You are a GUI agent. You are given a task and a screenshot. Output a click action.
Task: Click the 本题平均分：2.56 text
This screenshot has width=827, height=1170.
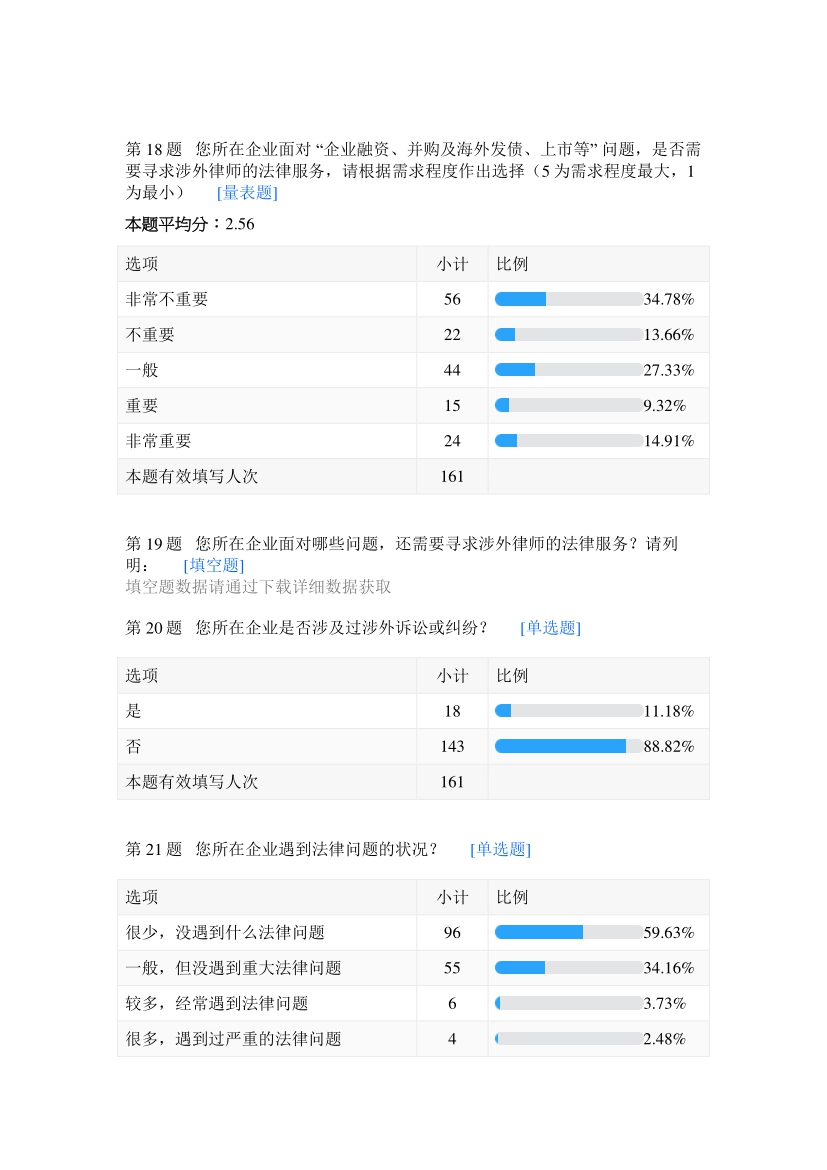pyautogui.click(x=190, y=225)
